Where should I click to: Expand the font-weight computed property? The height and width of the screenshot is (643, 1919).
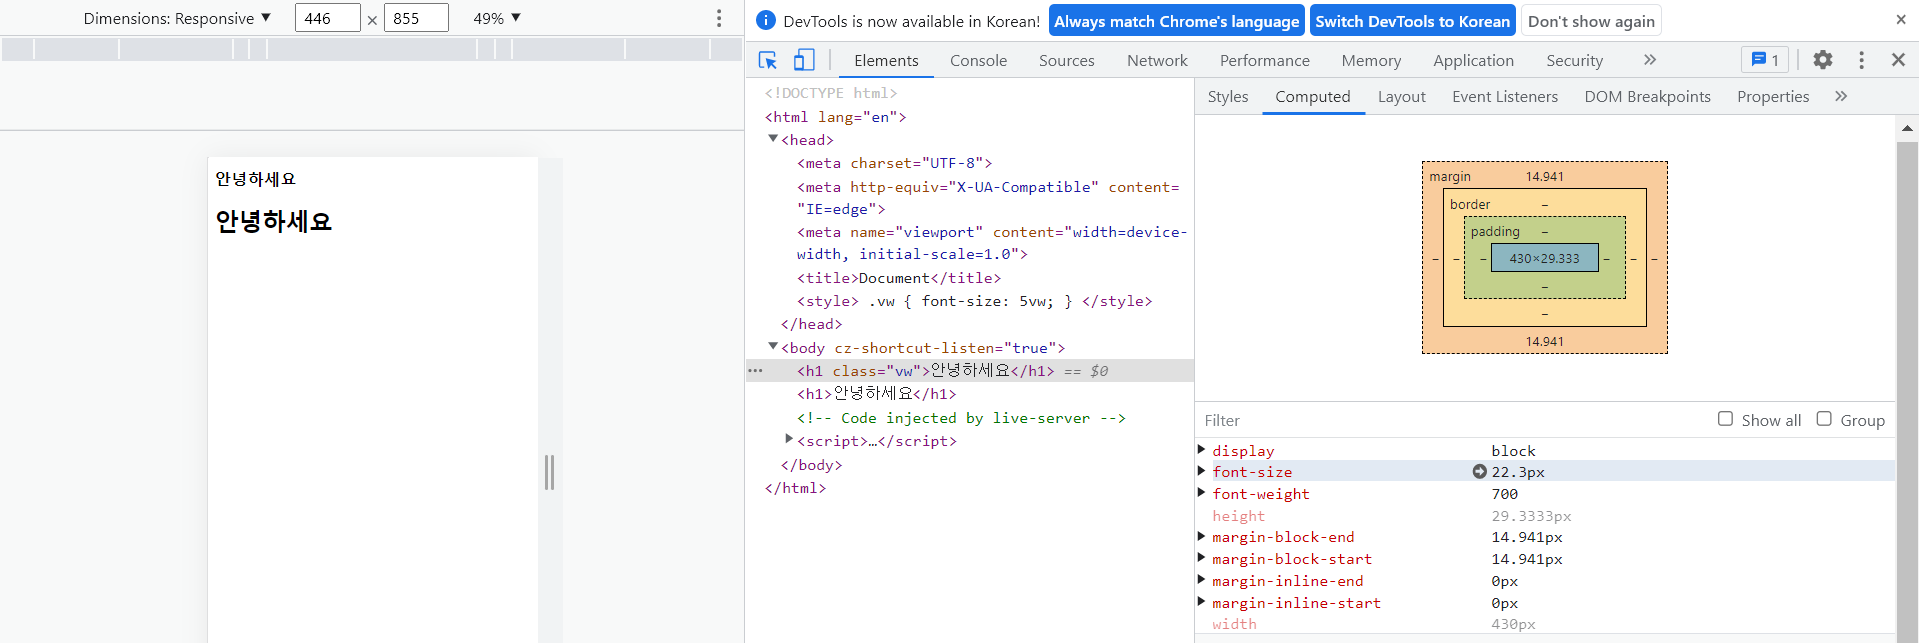point(1202,493)
